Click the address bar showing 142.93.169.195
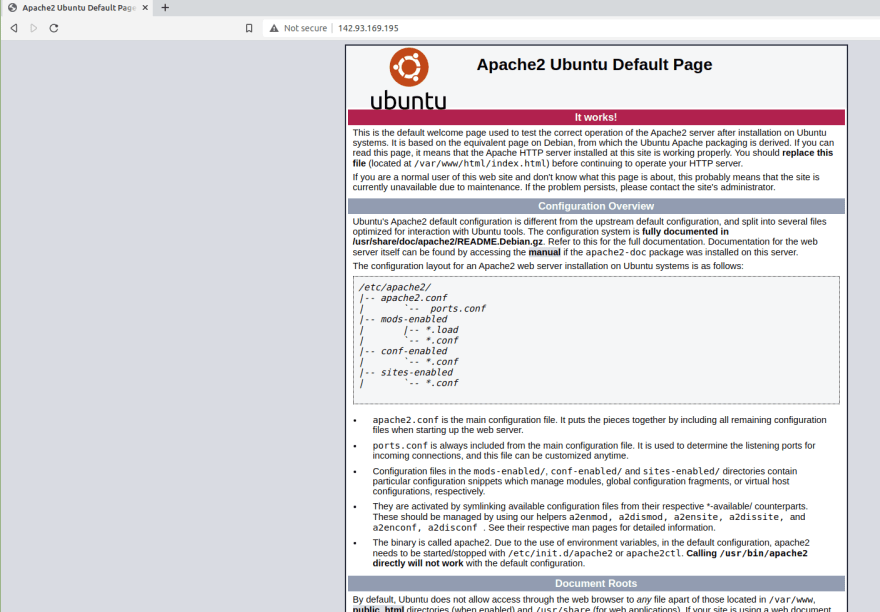Screen dimensions: 880x612 coord(572,28)
